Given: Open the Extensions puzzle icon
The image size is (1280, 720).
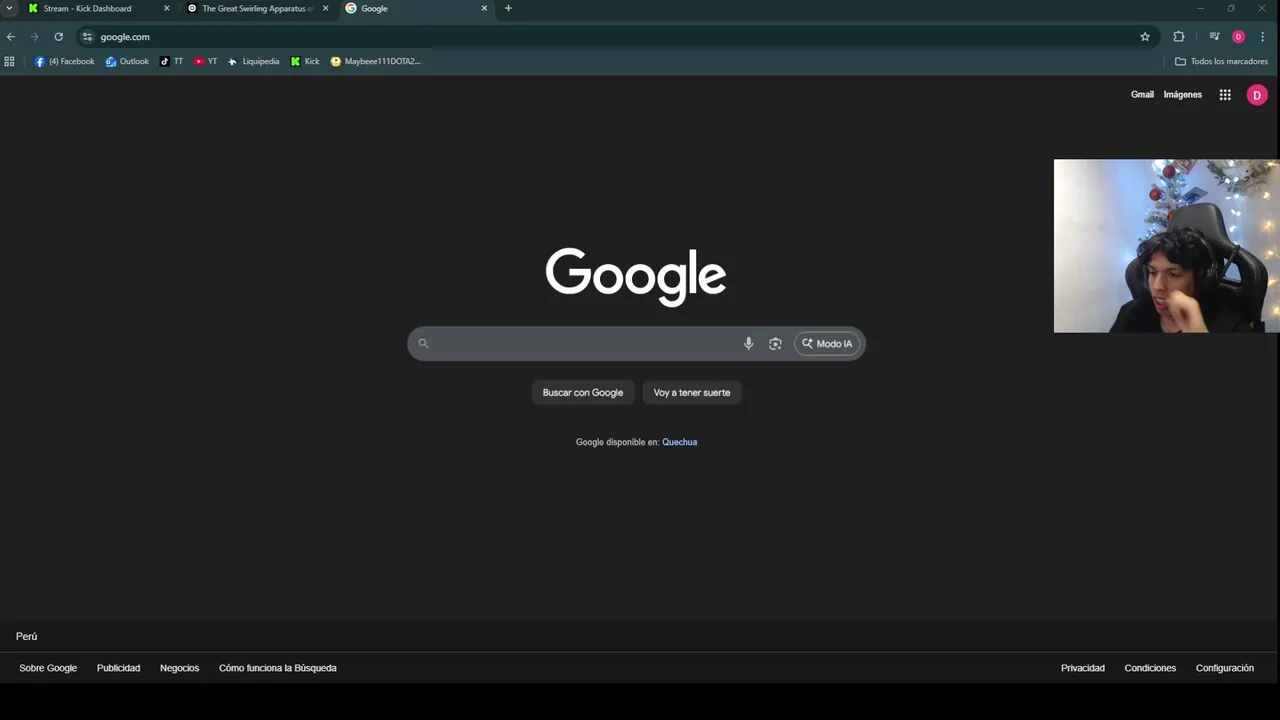Looking at the screenshot, I should (1179, 37).
